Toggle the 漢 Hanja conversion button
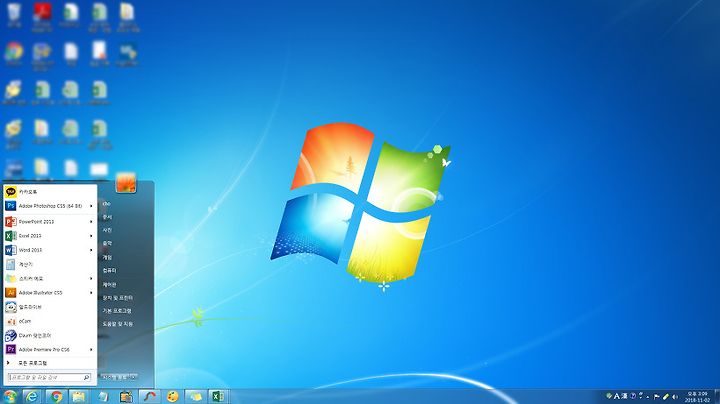The width and height of the screenshot is (720, 404). [624, 396]
